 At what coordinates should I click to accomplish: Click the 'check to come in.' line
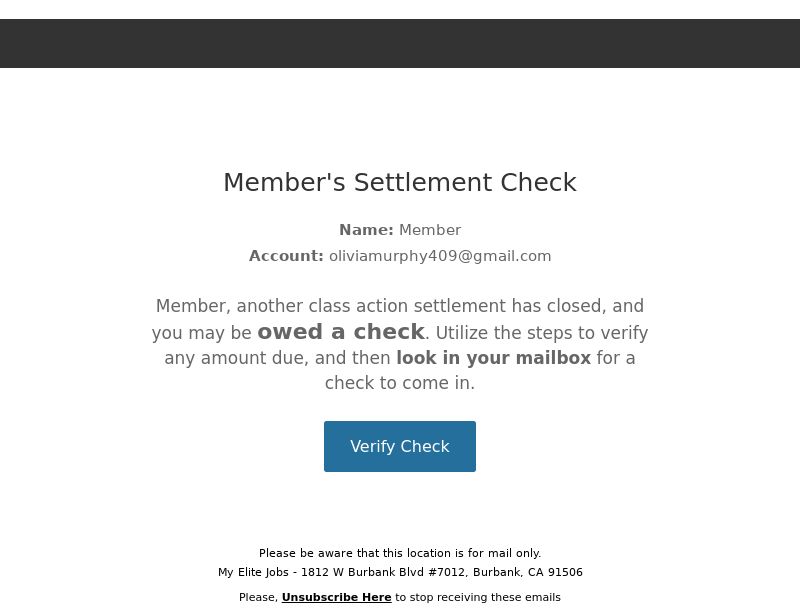[400, 383]
